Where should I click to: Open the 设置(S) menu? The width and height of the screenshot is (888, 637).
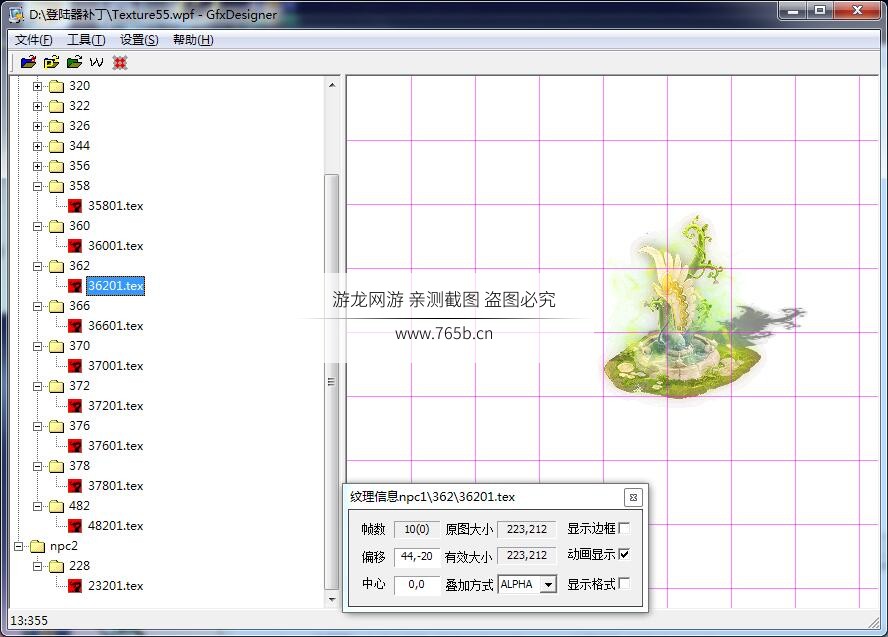click(x=139, y=40)
